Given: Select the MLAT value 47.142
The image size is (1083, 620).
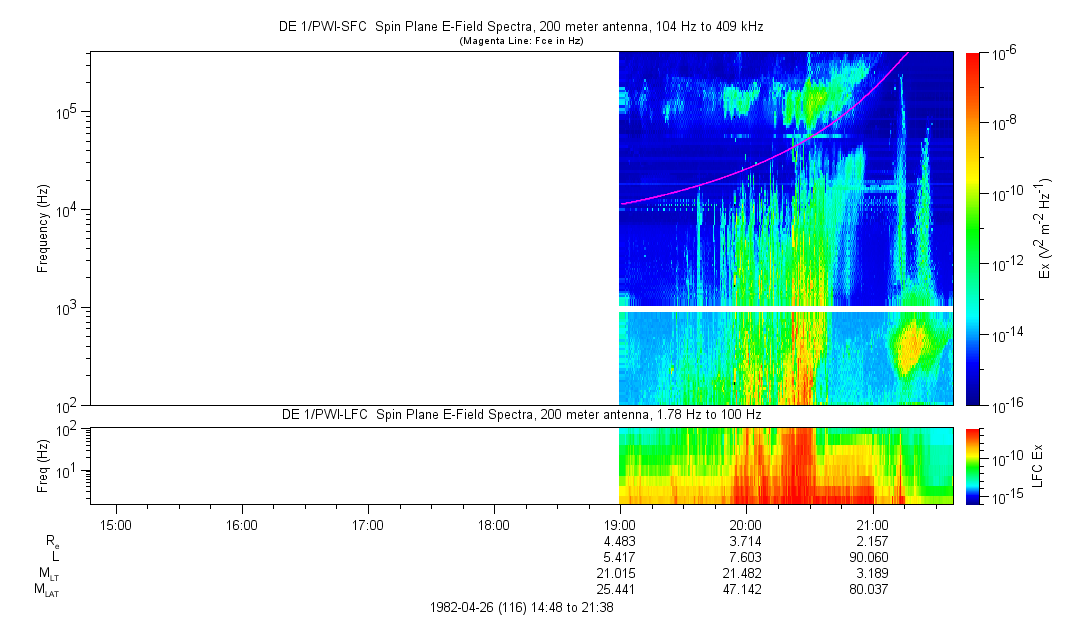Looking at the screenshot, I should (x=746, y=590).
